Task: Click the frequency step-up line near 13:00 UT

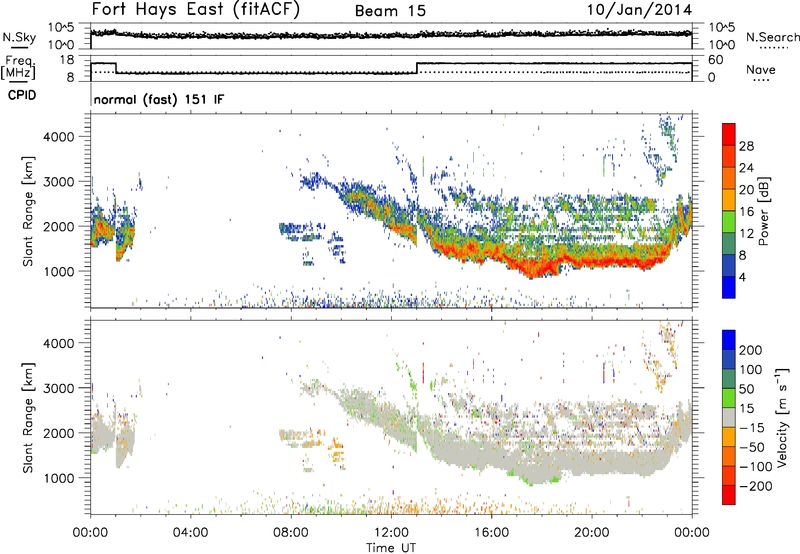Action: (417, 68)
